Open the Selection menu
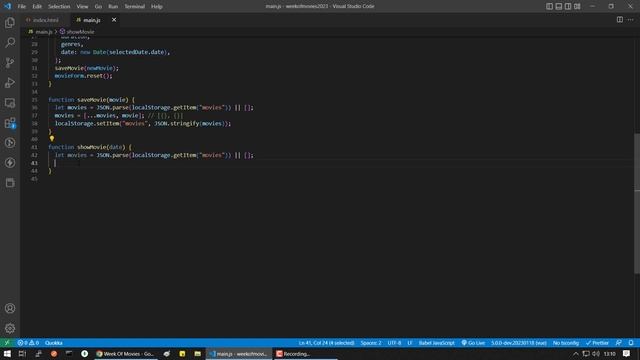Viewport: 640px width, 360px height. (59, 7)
